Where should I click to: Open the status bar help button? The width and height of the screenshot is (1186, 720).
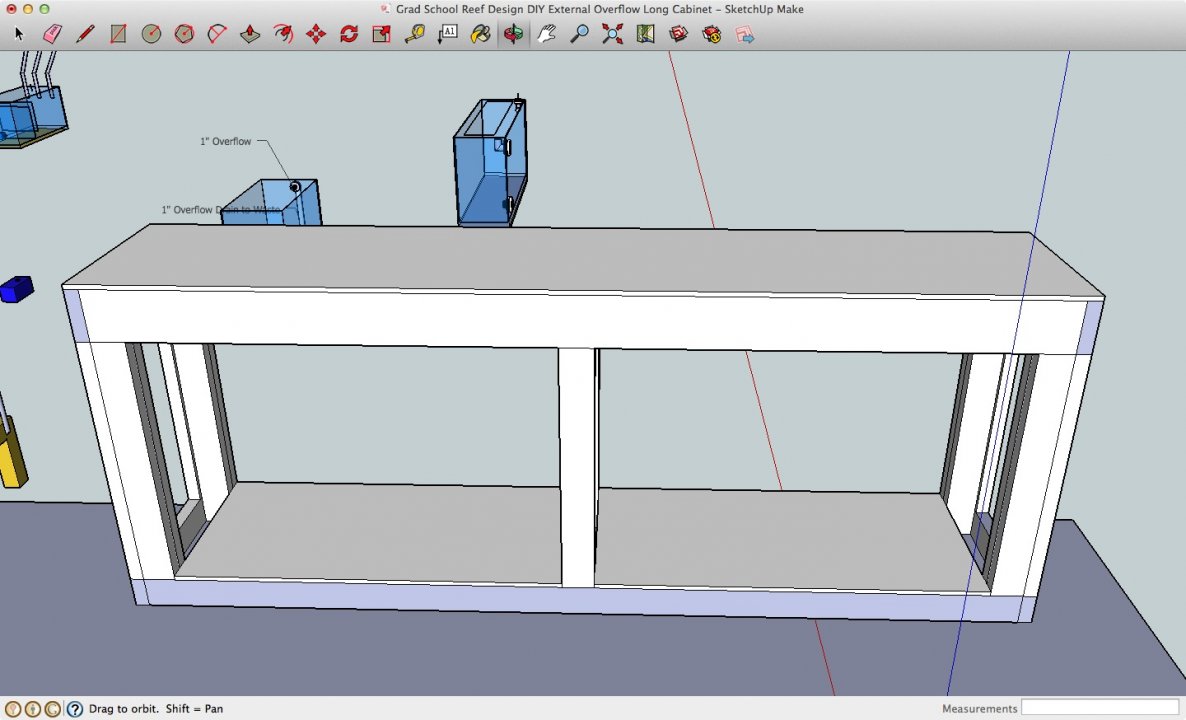74,709
